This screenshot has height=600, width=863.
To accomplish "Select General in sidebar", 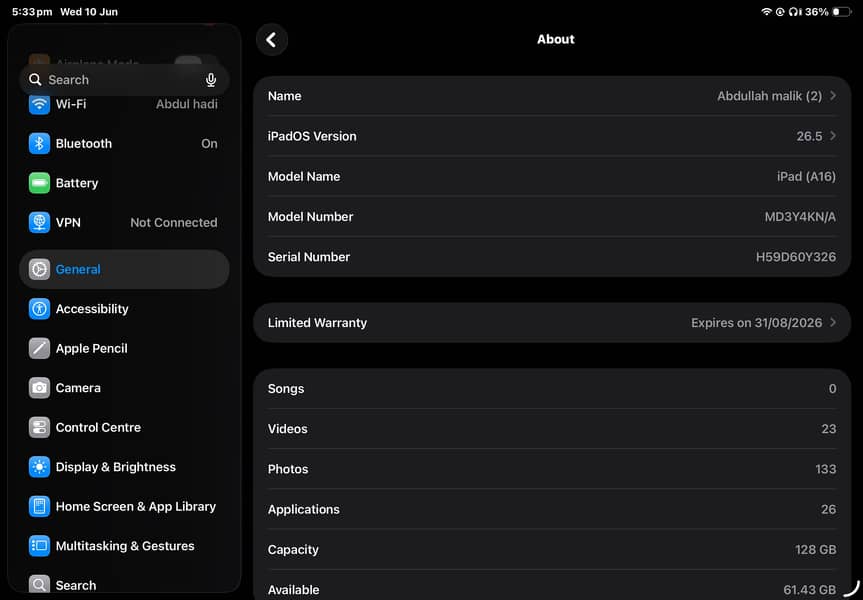I will coord(124,270).
